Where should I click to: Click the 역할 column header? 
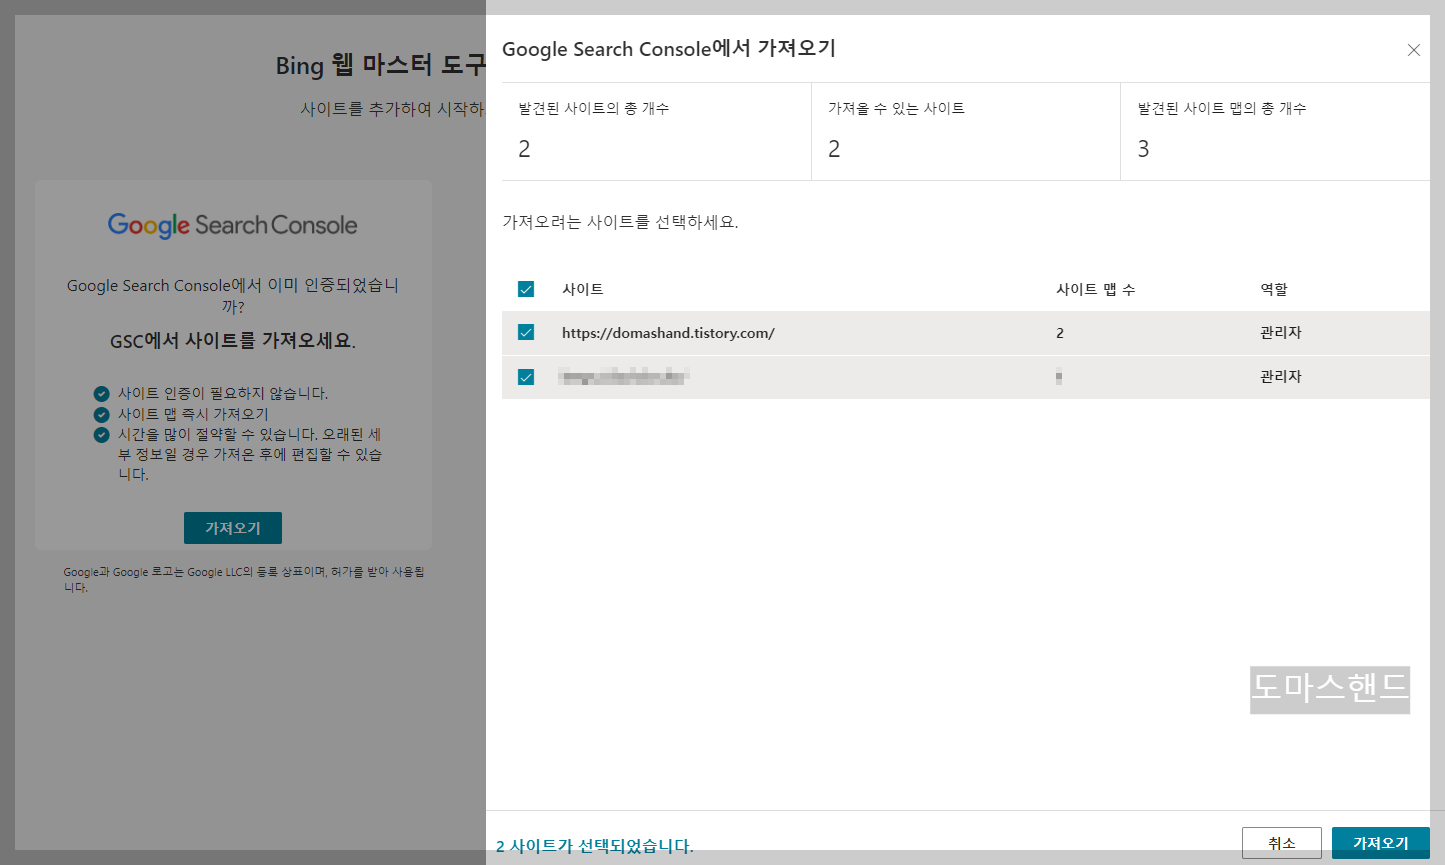(1274, 289)
